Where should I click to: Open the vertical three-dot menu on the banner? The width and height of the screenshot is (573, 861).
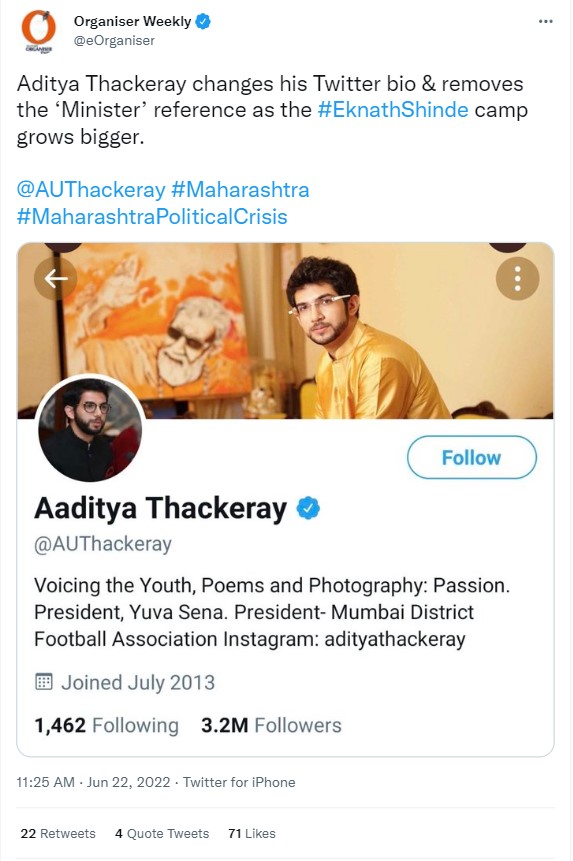[x=517, y=279]
